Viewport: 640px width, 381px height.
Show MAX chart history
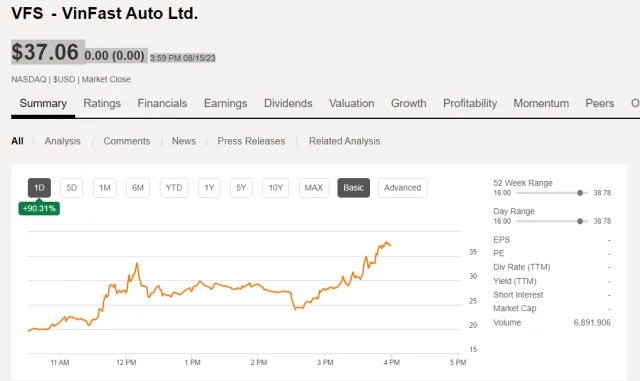314,188
